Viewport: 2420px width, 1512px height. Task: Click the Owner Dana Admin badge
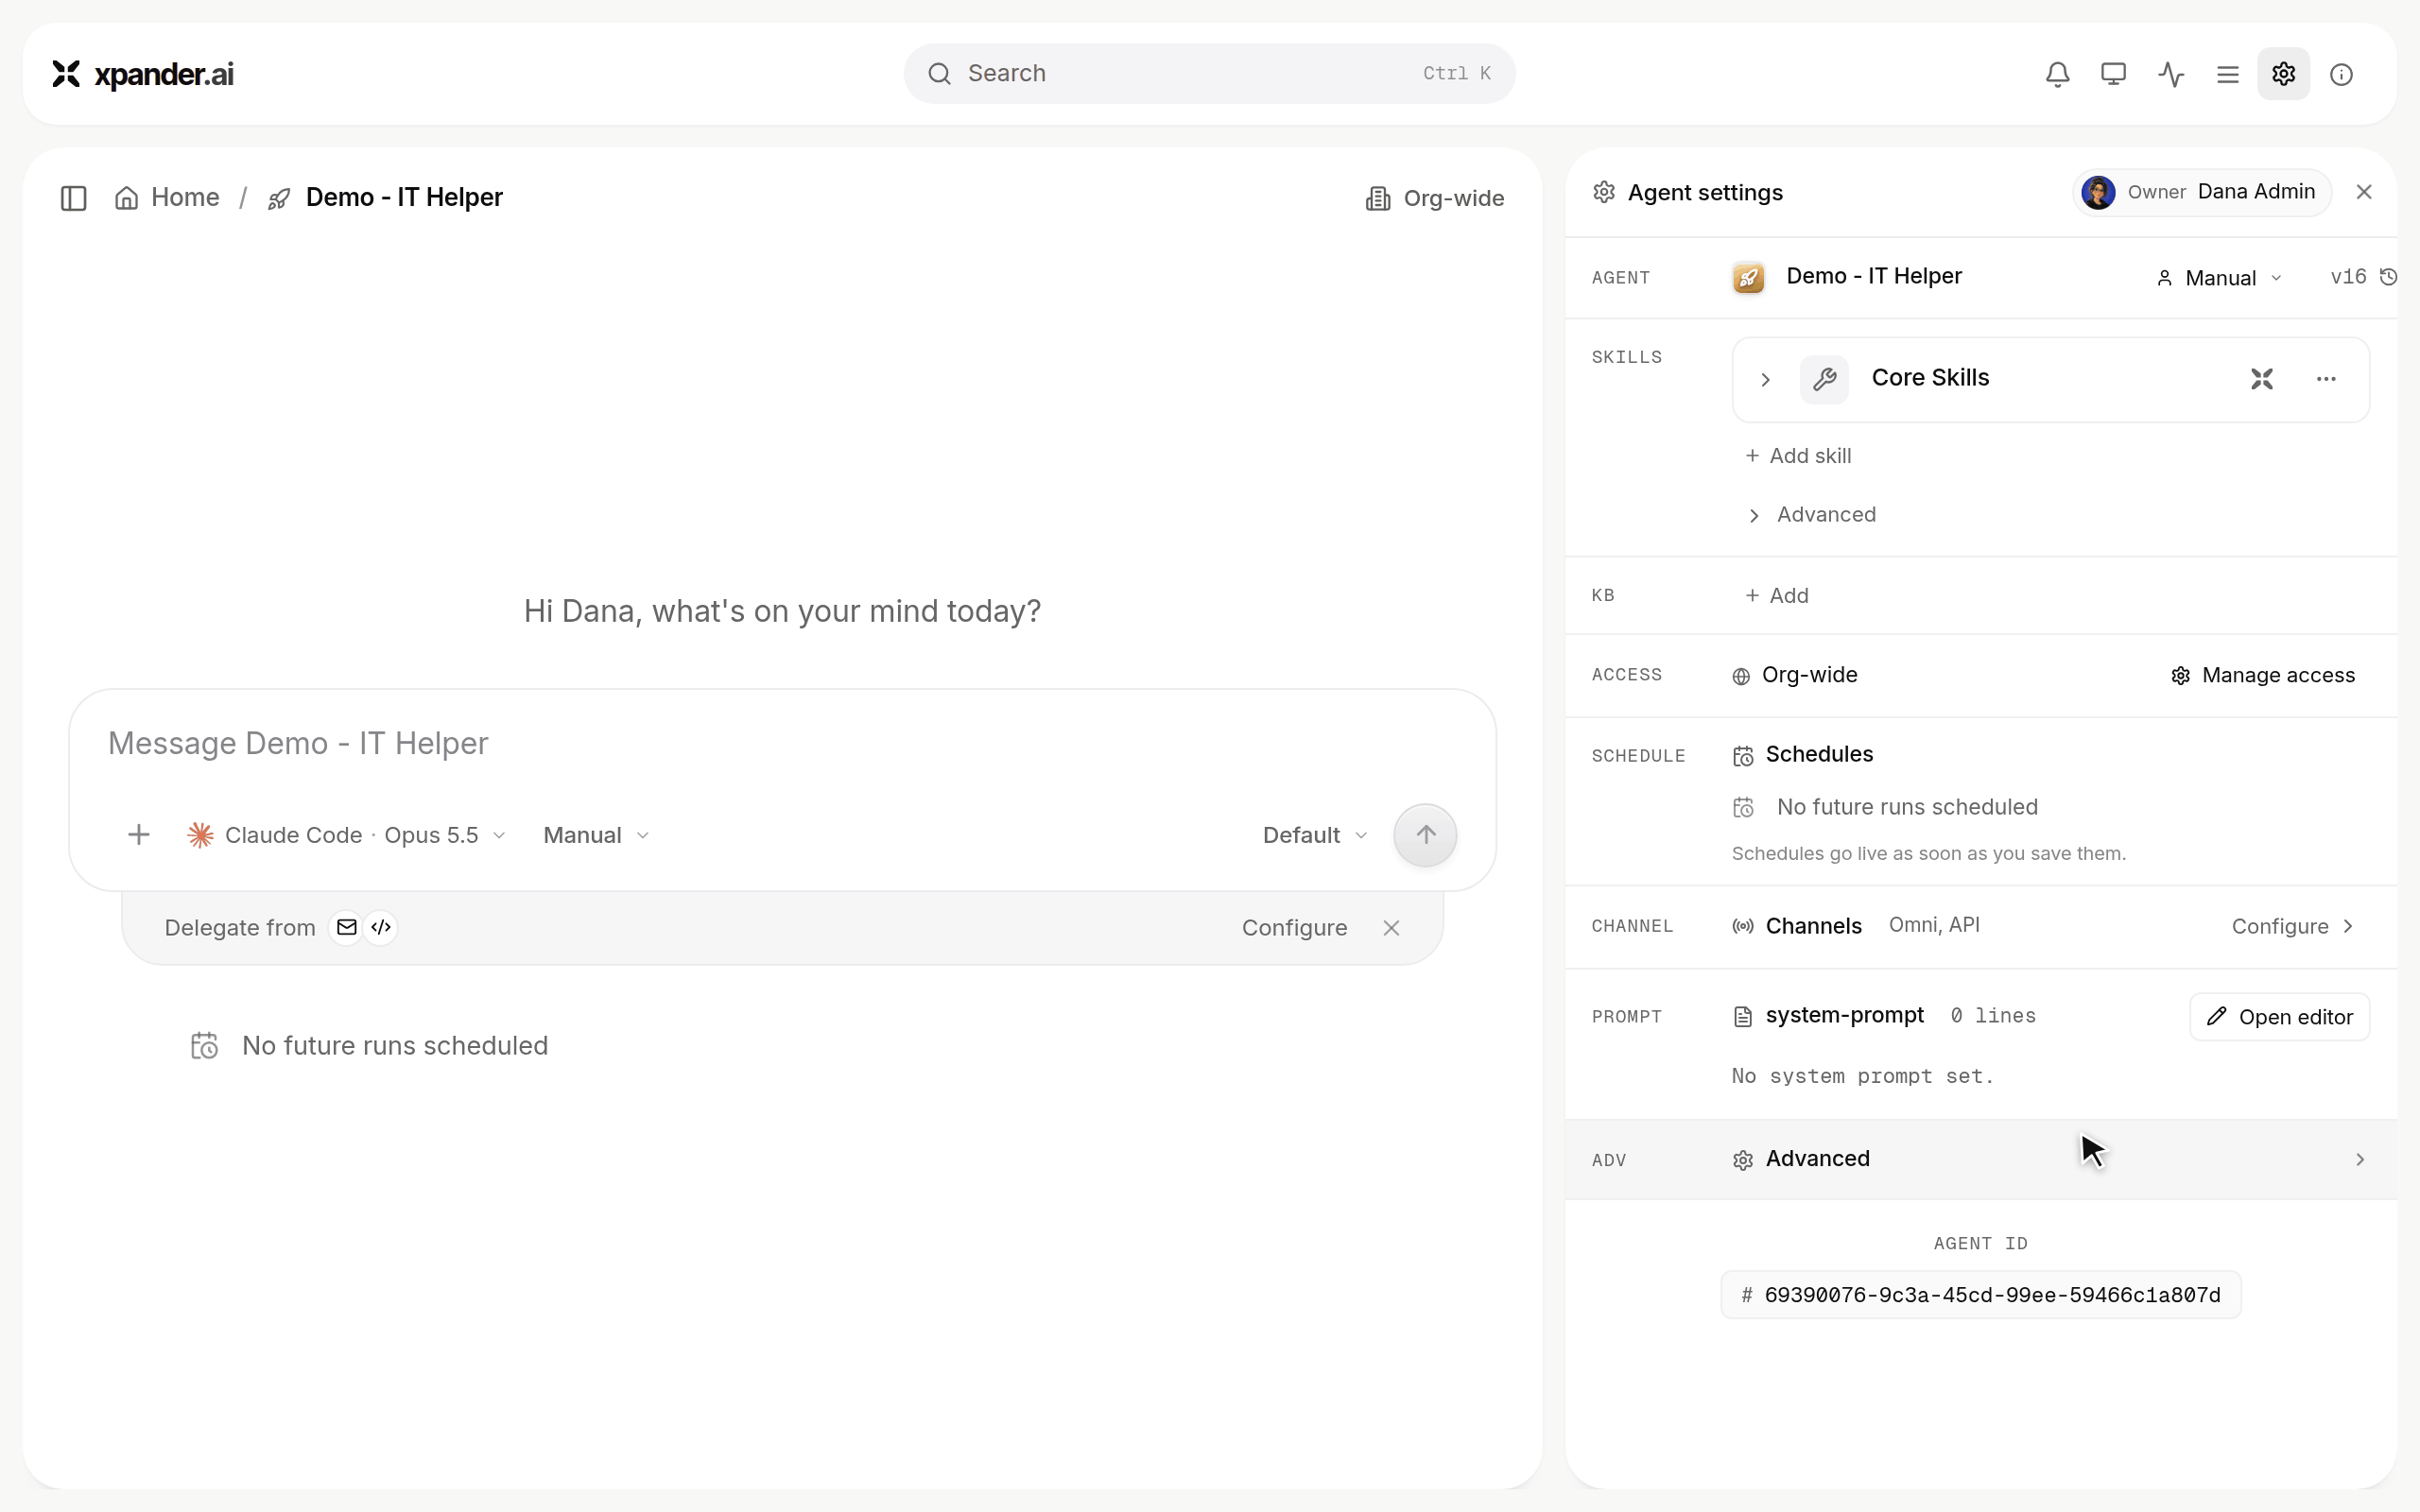tap(2201, 192)
